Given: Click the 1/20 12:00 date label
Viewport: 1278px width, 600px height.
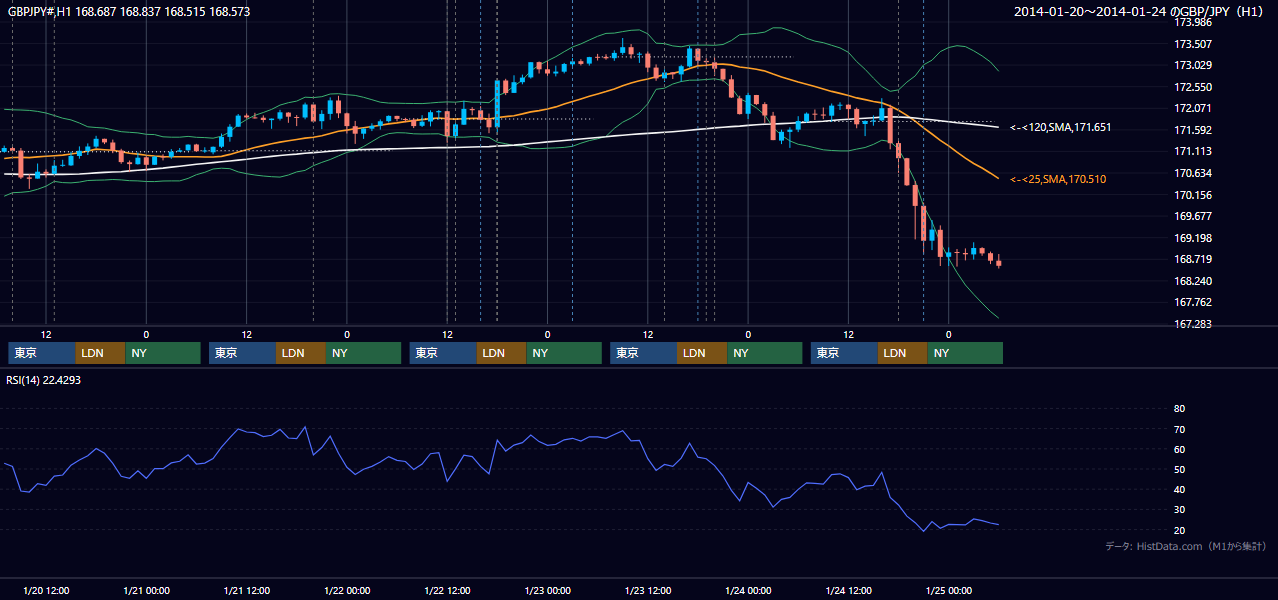Looking at the screenshot, I should 45,590.
